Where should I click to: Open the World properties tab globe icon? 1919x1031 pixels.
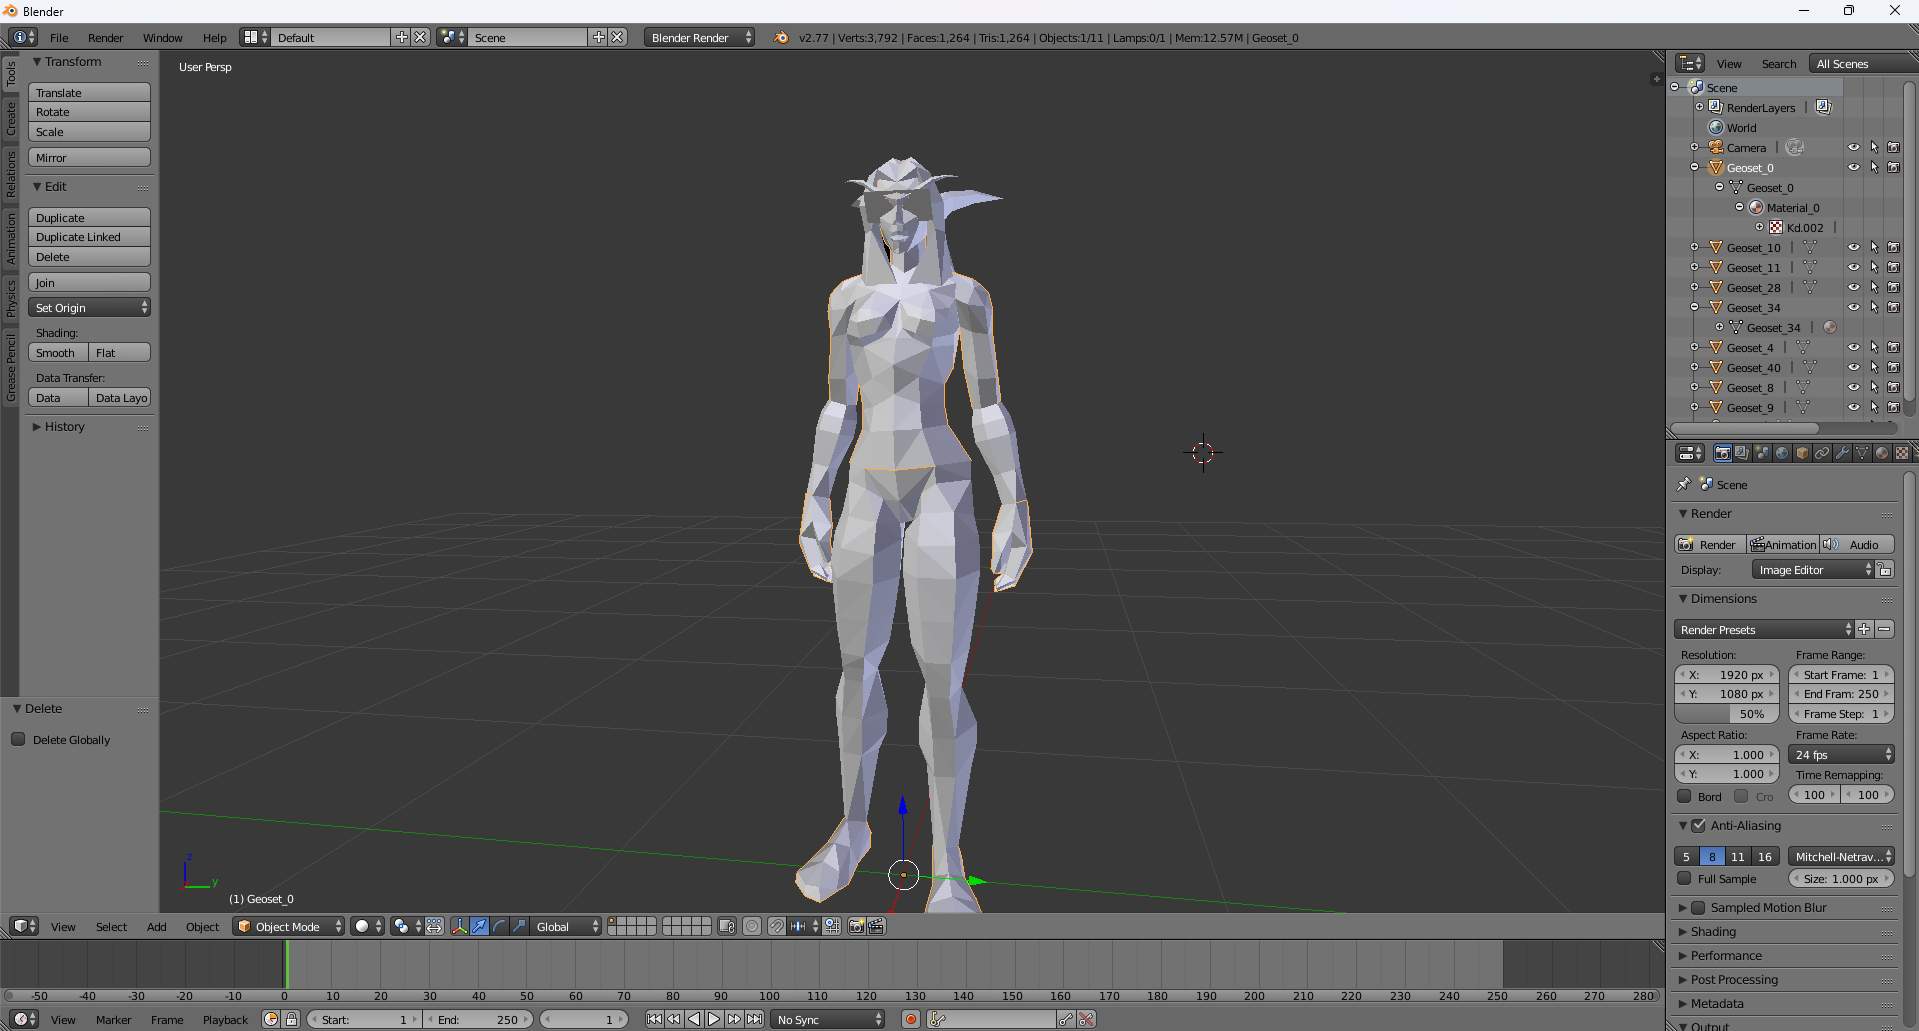point(1782,453)
